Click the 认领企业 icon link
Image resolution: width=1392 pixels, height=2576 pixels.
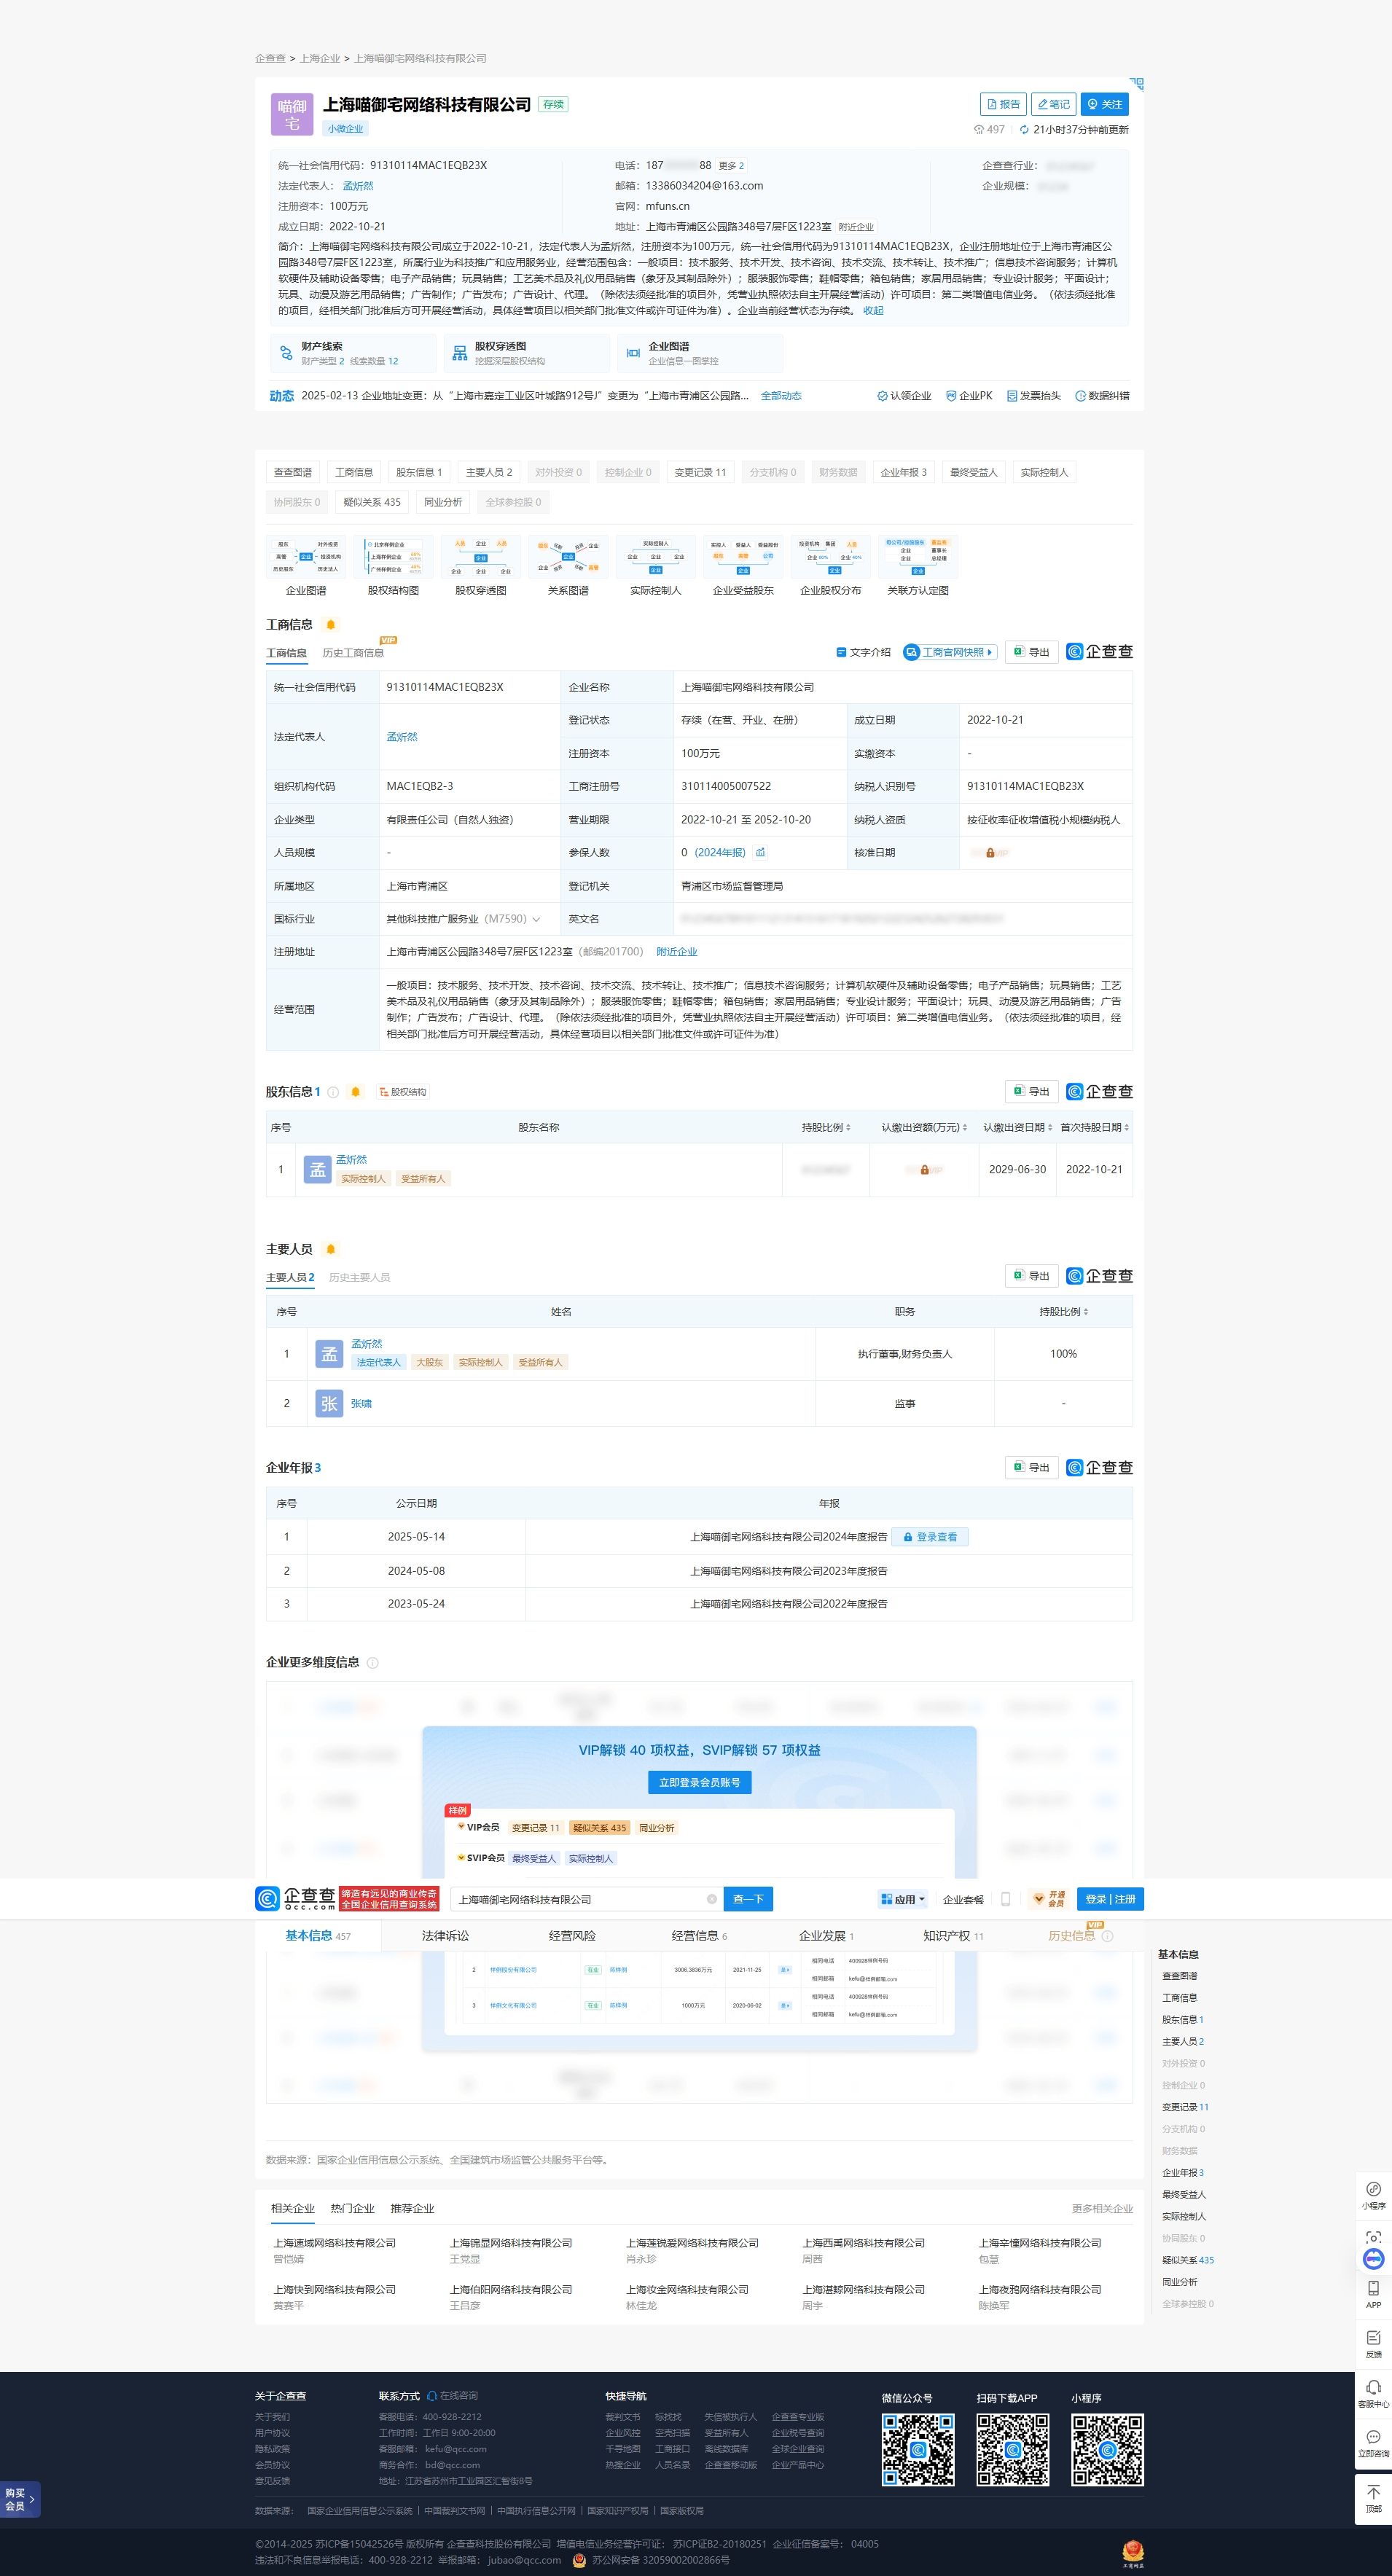click(904, 396)
